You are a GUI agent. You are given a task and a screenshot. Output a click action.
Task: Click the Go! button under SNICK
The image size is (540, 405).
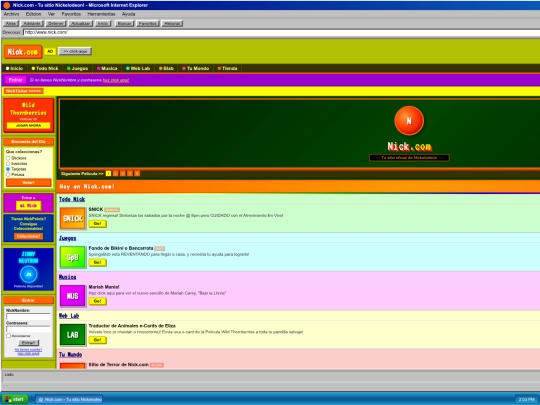point(98,224)
